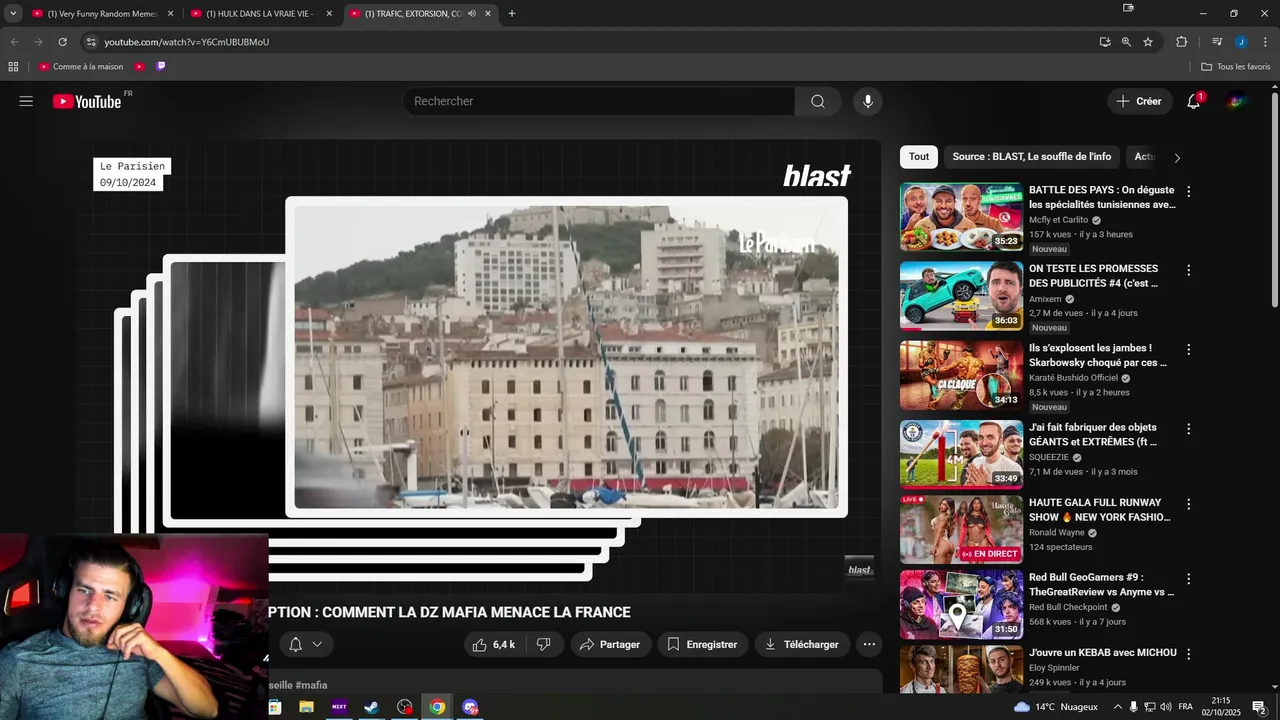Select the TRAFIC, EXTORSION tab

[420, 14]
